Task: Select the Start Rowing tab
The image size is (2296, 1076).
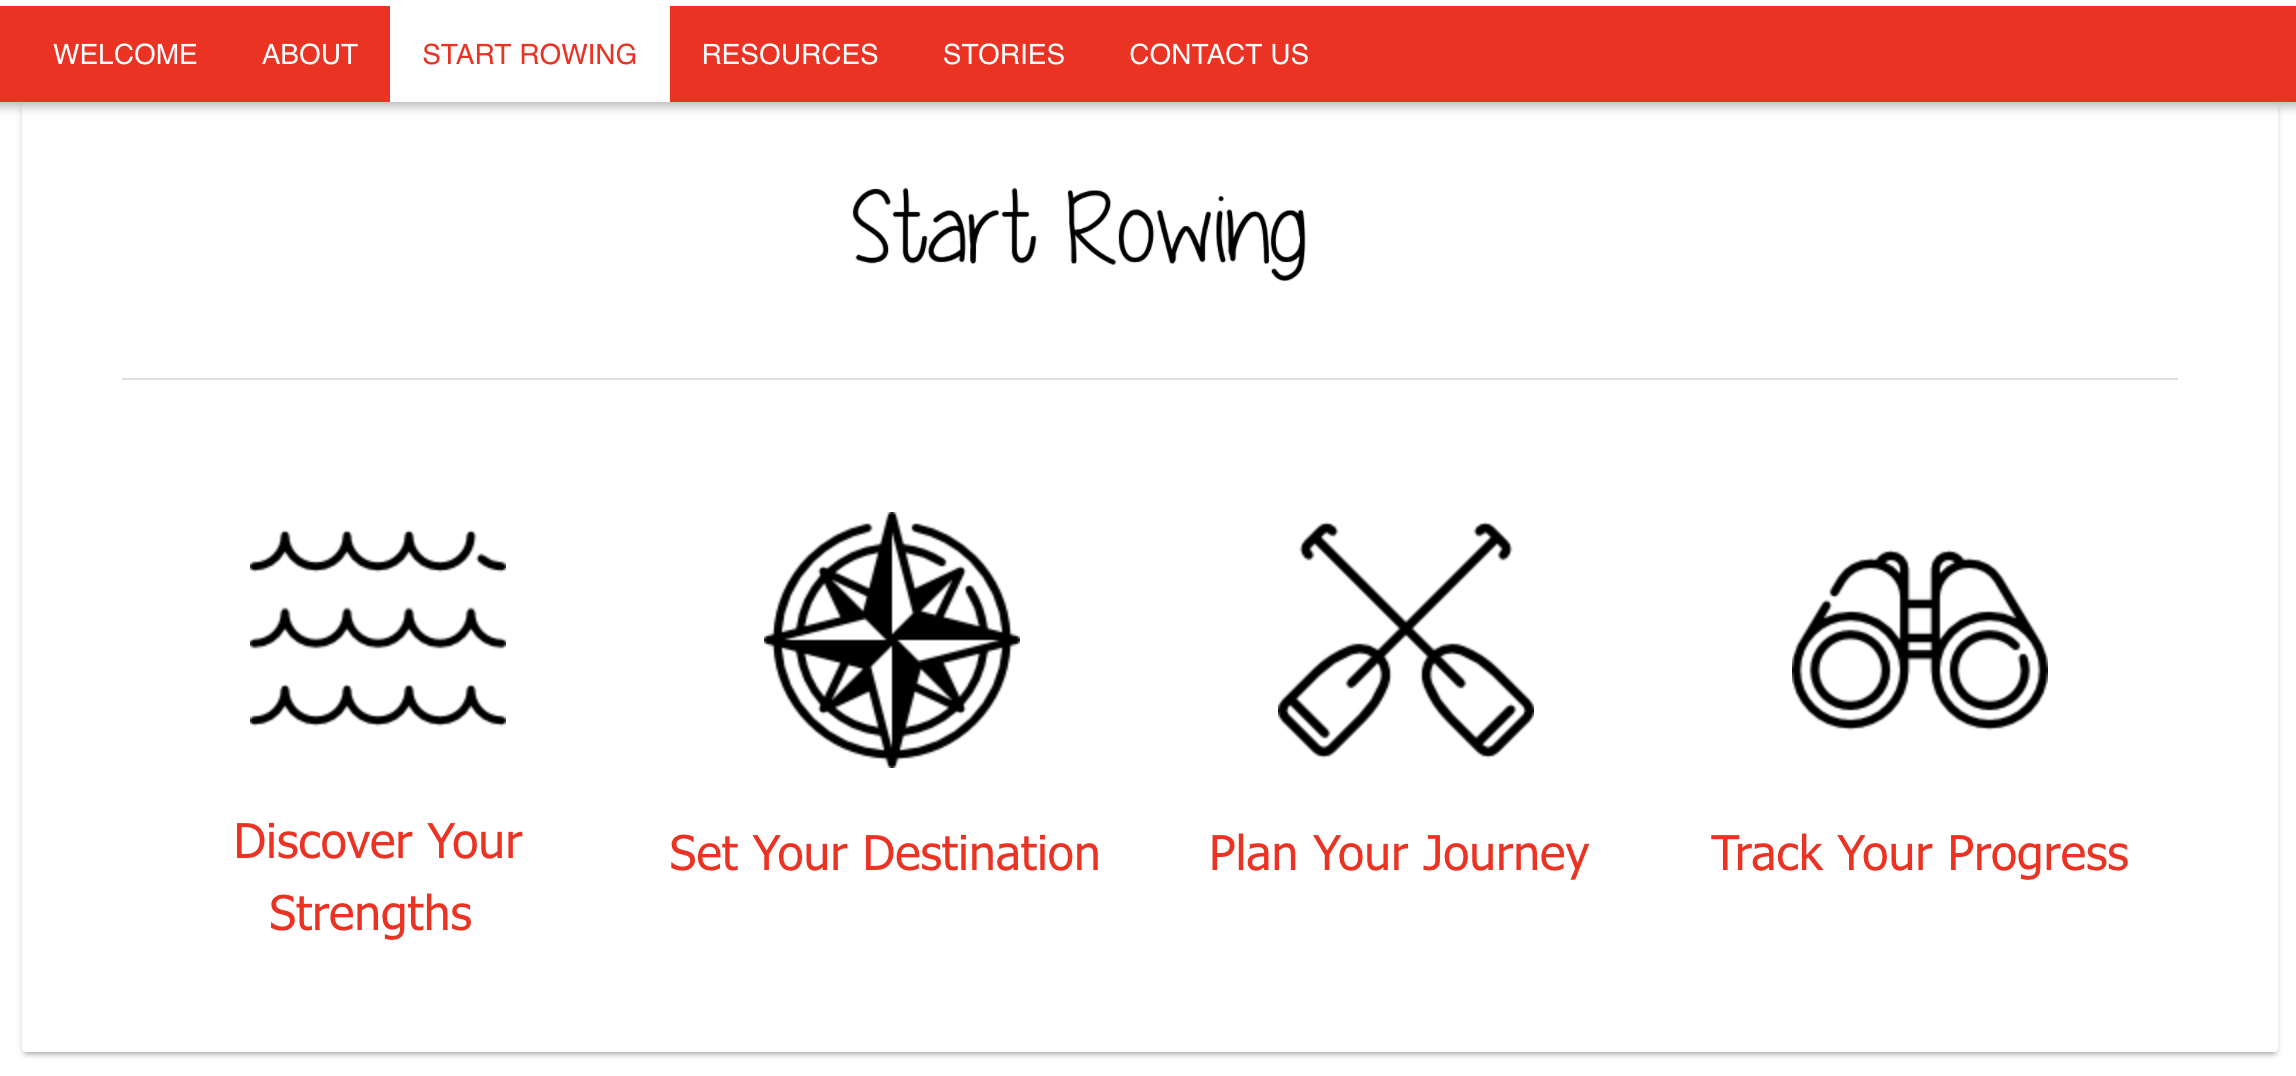Action: [x=529, y=54]
